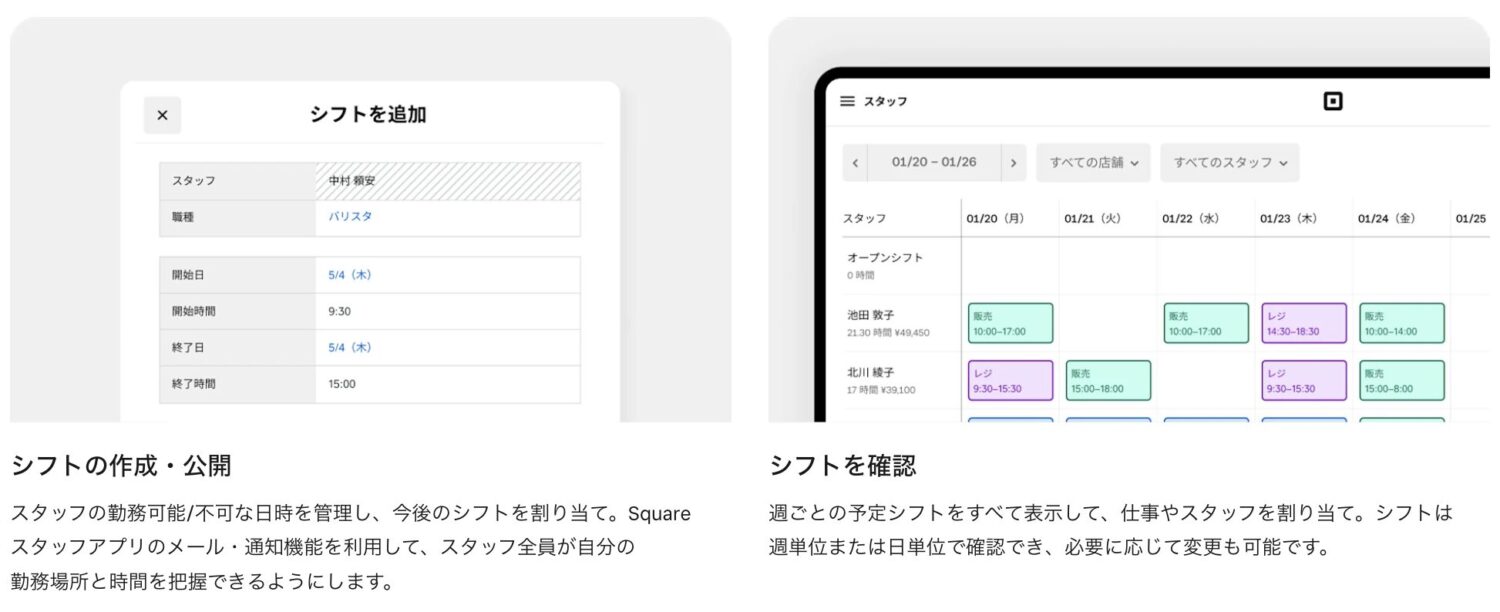This screenshot has width=1500, height=612.
Task: Close the シフトを追加 dialog with X
Action: click(162, 115)
